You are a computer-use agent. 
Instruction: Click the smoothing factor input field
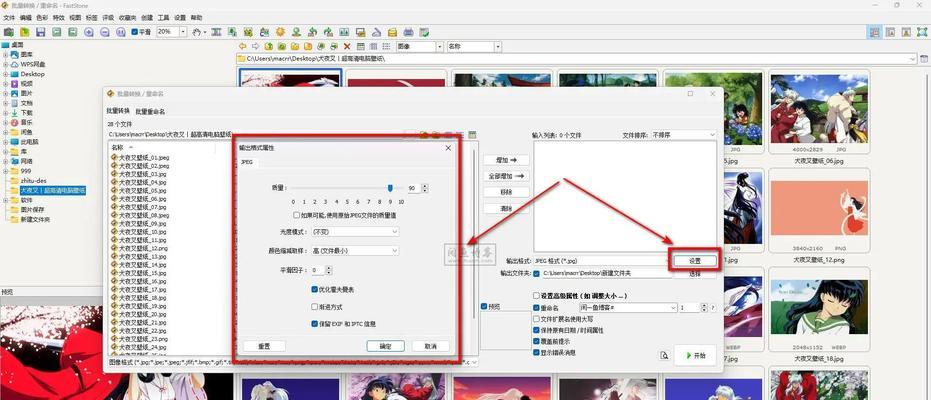click(x=317, y=270)
